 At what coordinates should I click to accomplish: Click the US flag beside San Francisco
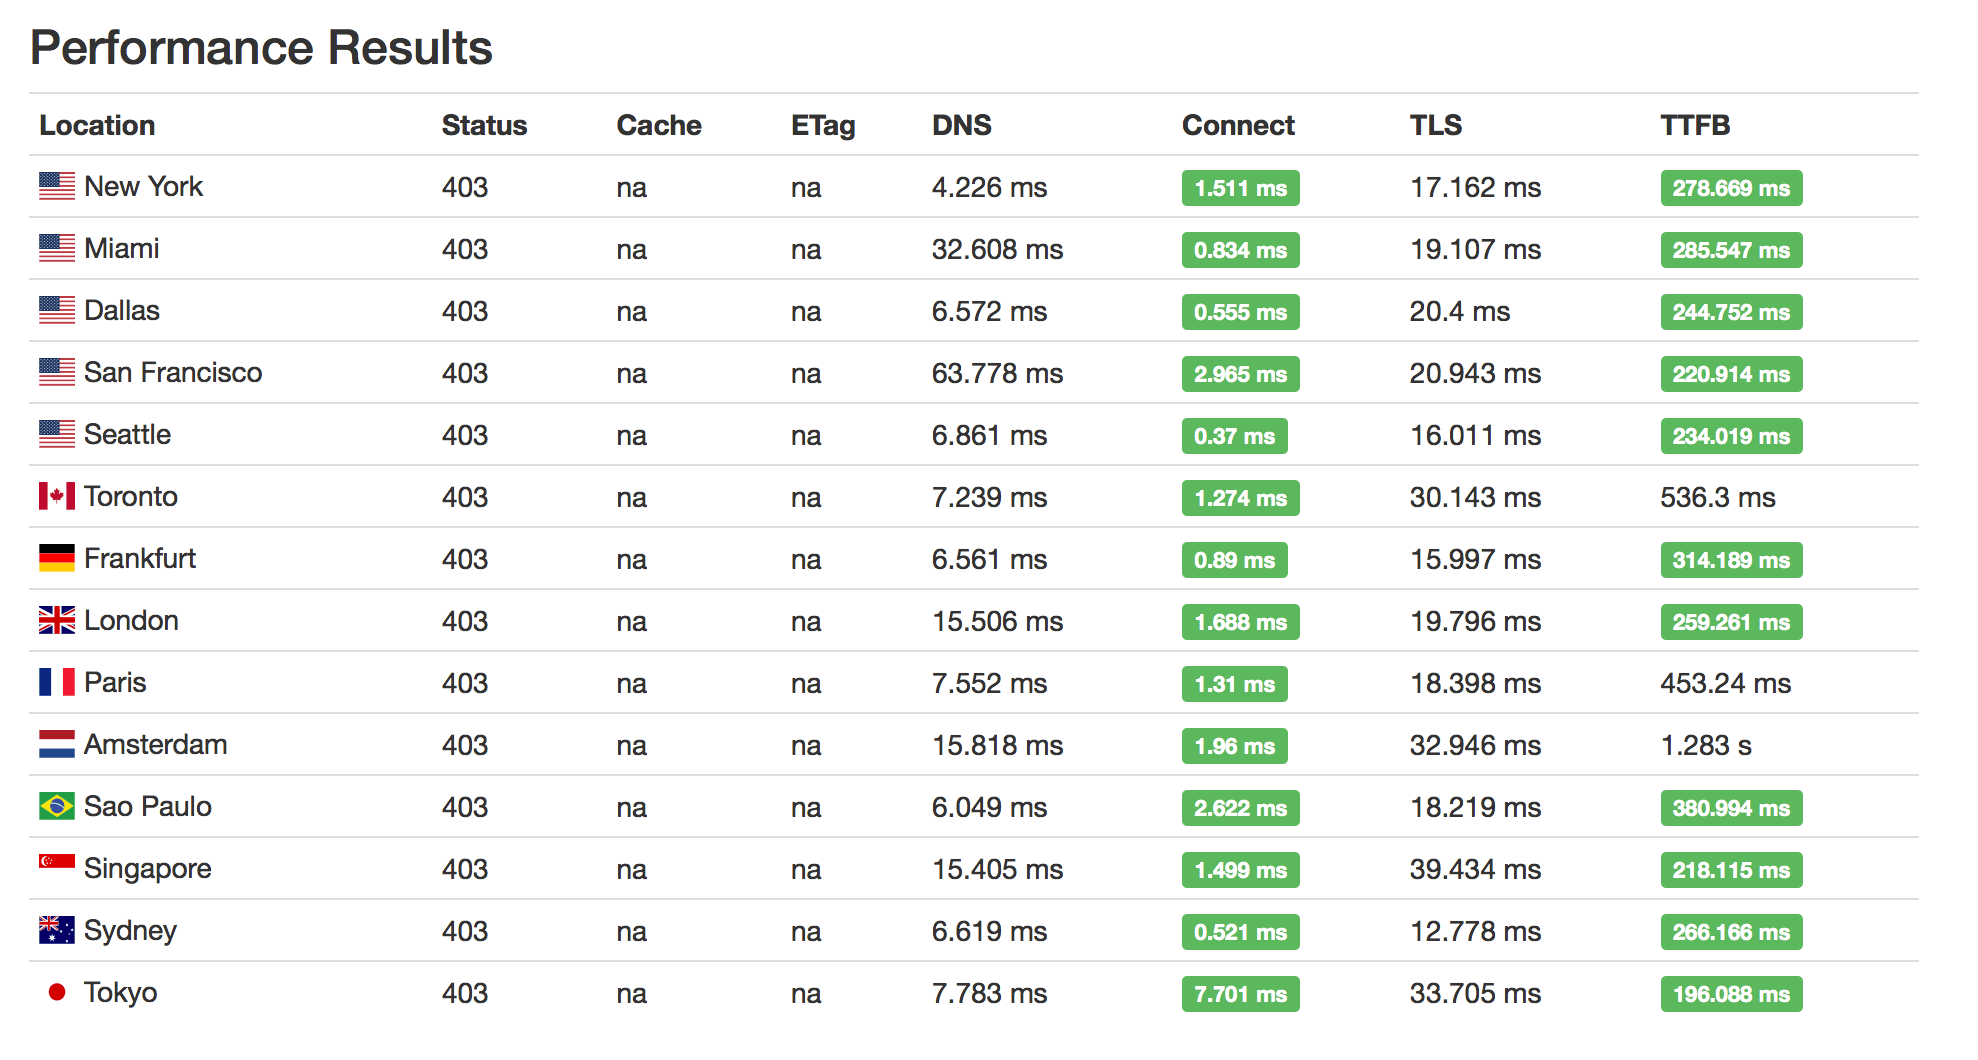57,372
